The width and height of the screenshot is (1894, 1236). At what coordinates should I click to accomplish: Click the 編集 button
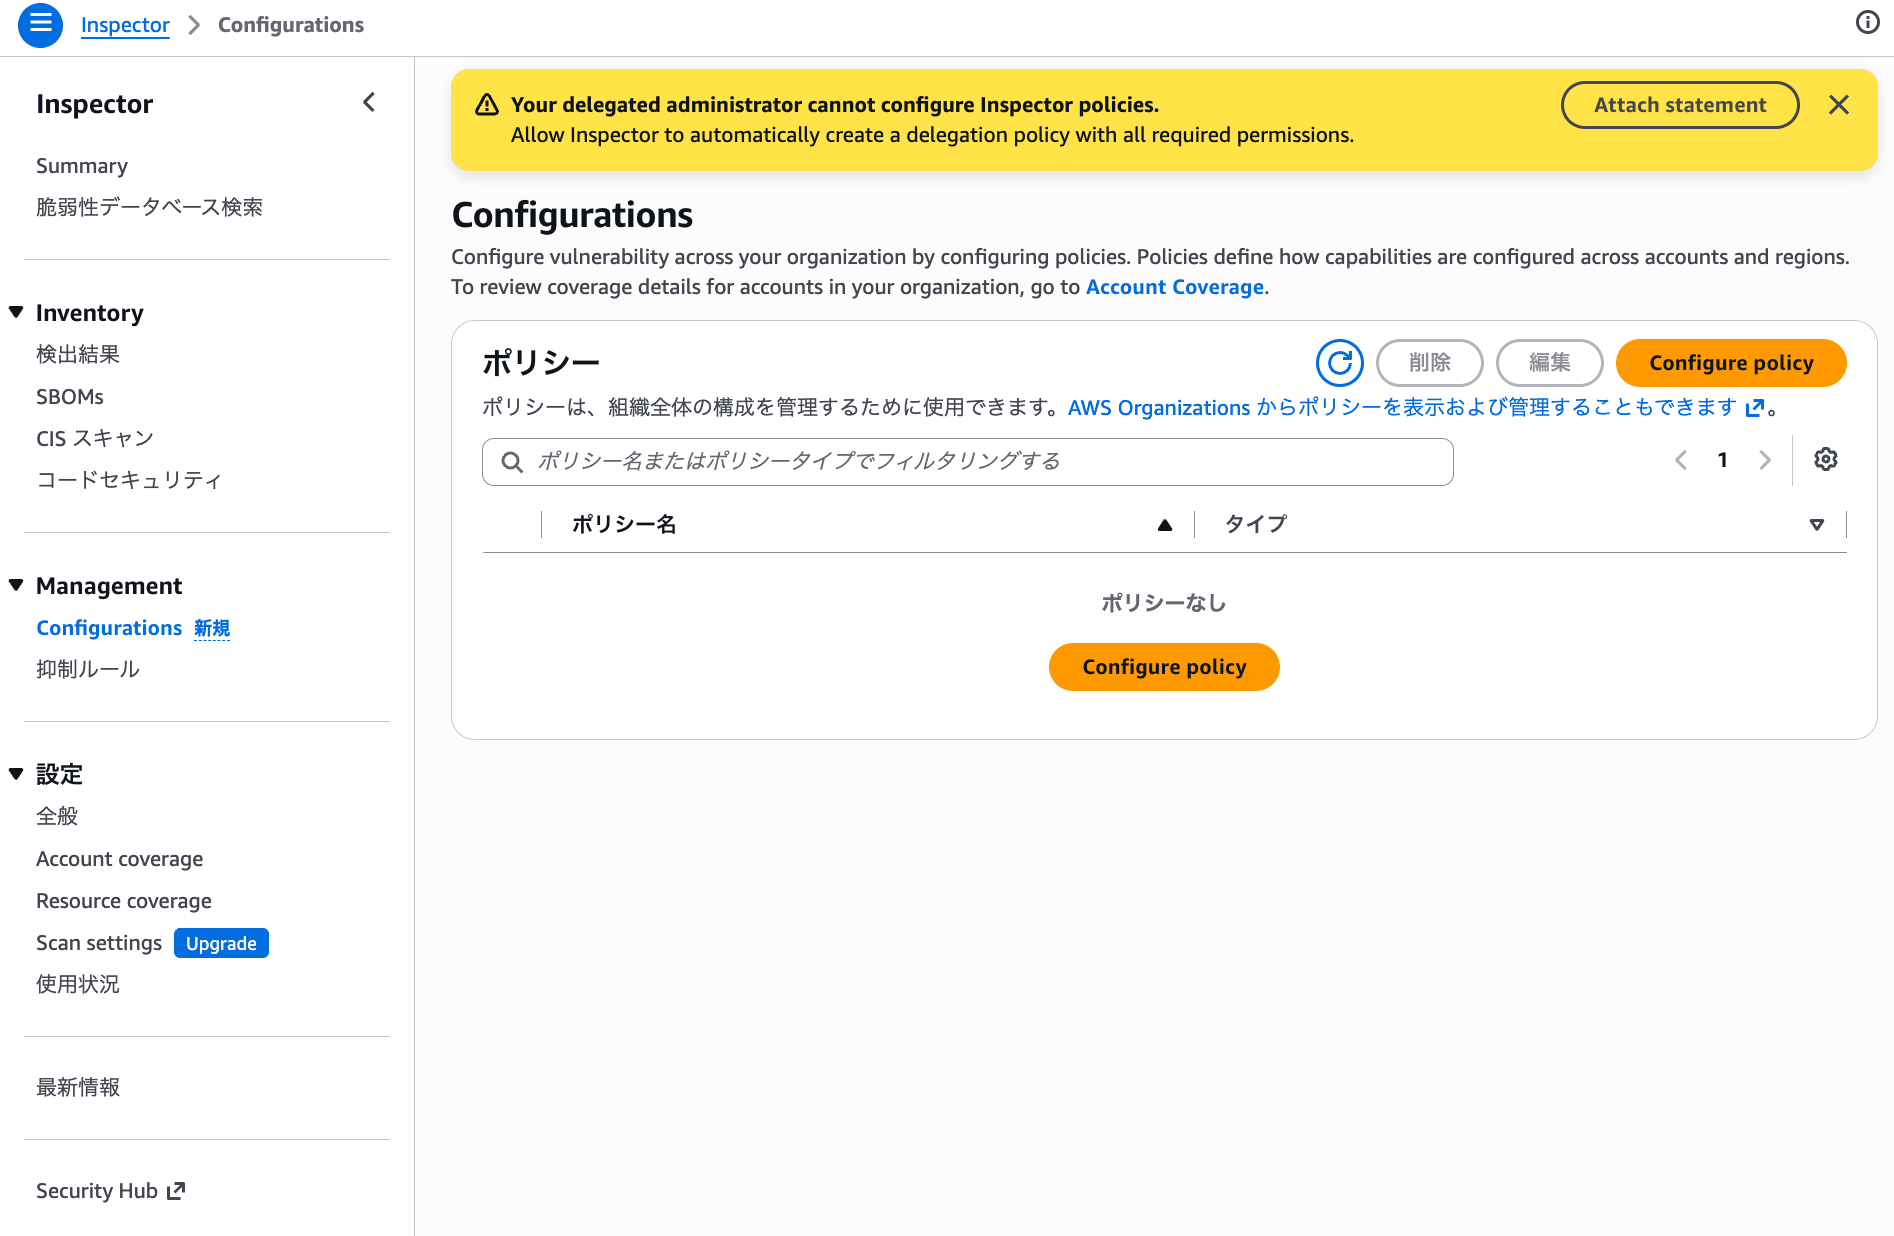click(1550, 362)
